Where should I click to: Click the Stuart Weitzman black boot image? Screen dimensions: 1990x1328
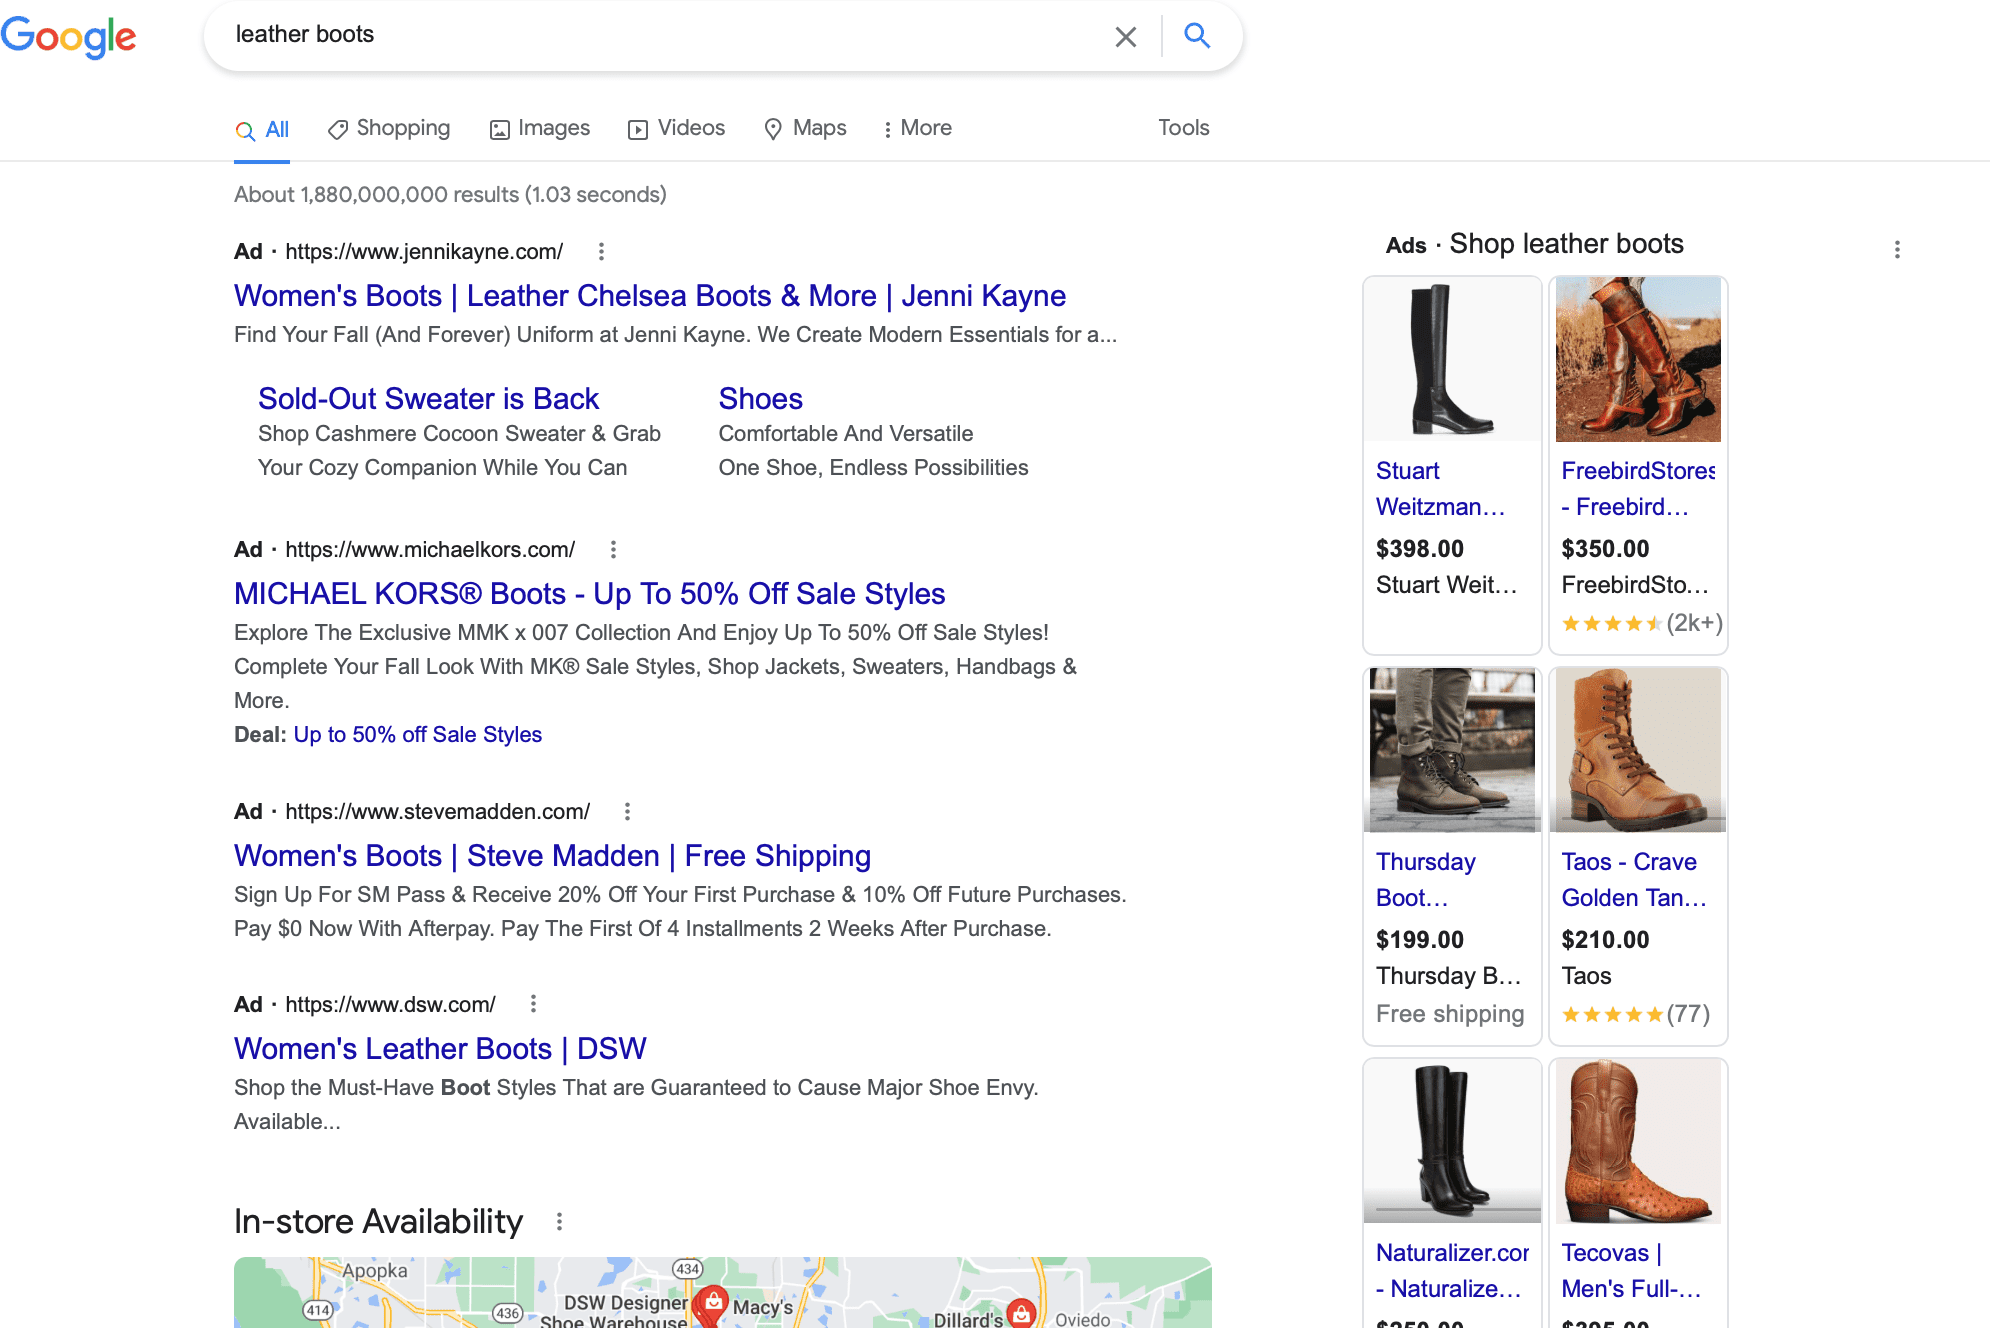(1452, 359)
